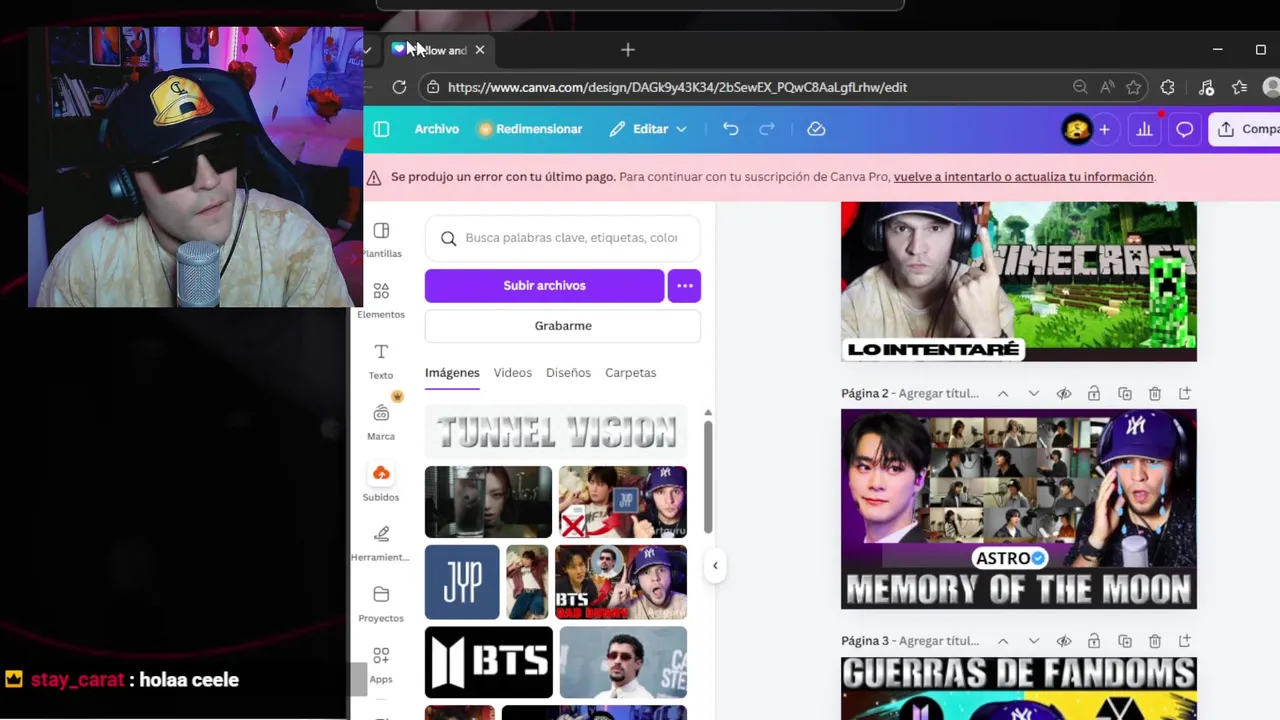Select the JYP logo uploaded image
Screen dimensions: 1280x720
462,582
